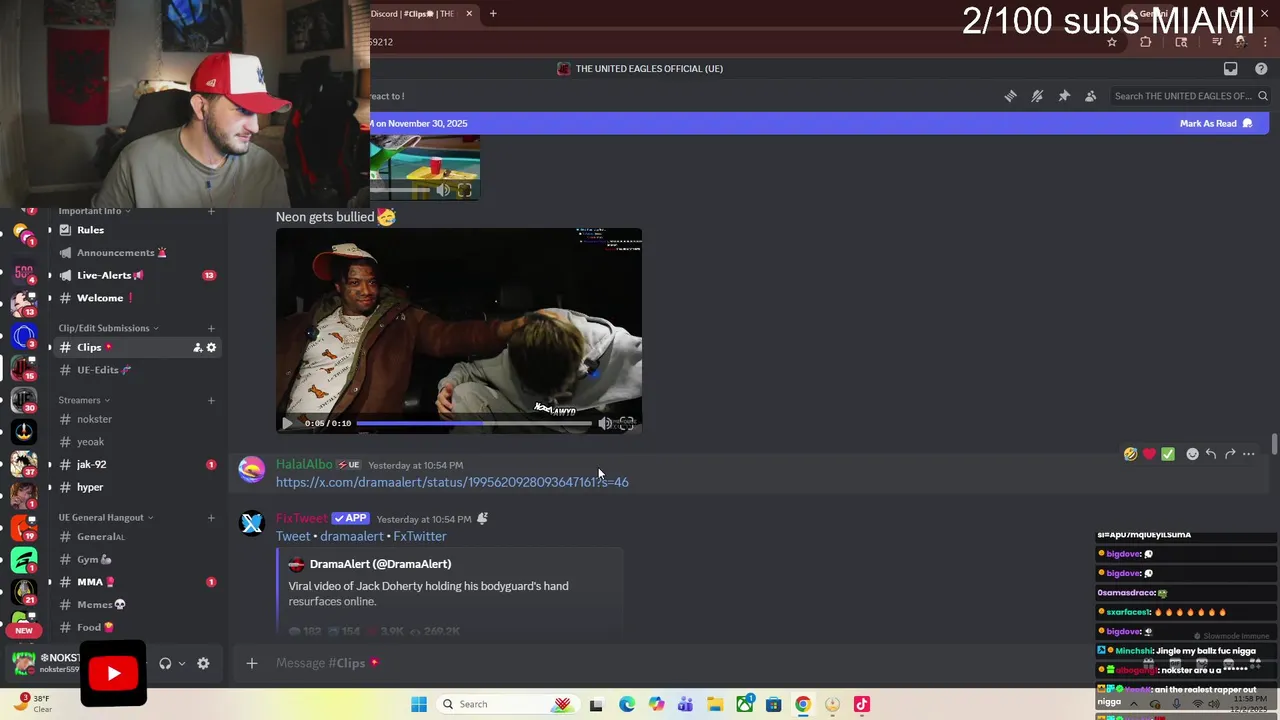Screen dimensions: 1280x720
Task: Show pinned messages
Action: [1064, 96]
